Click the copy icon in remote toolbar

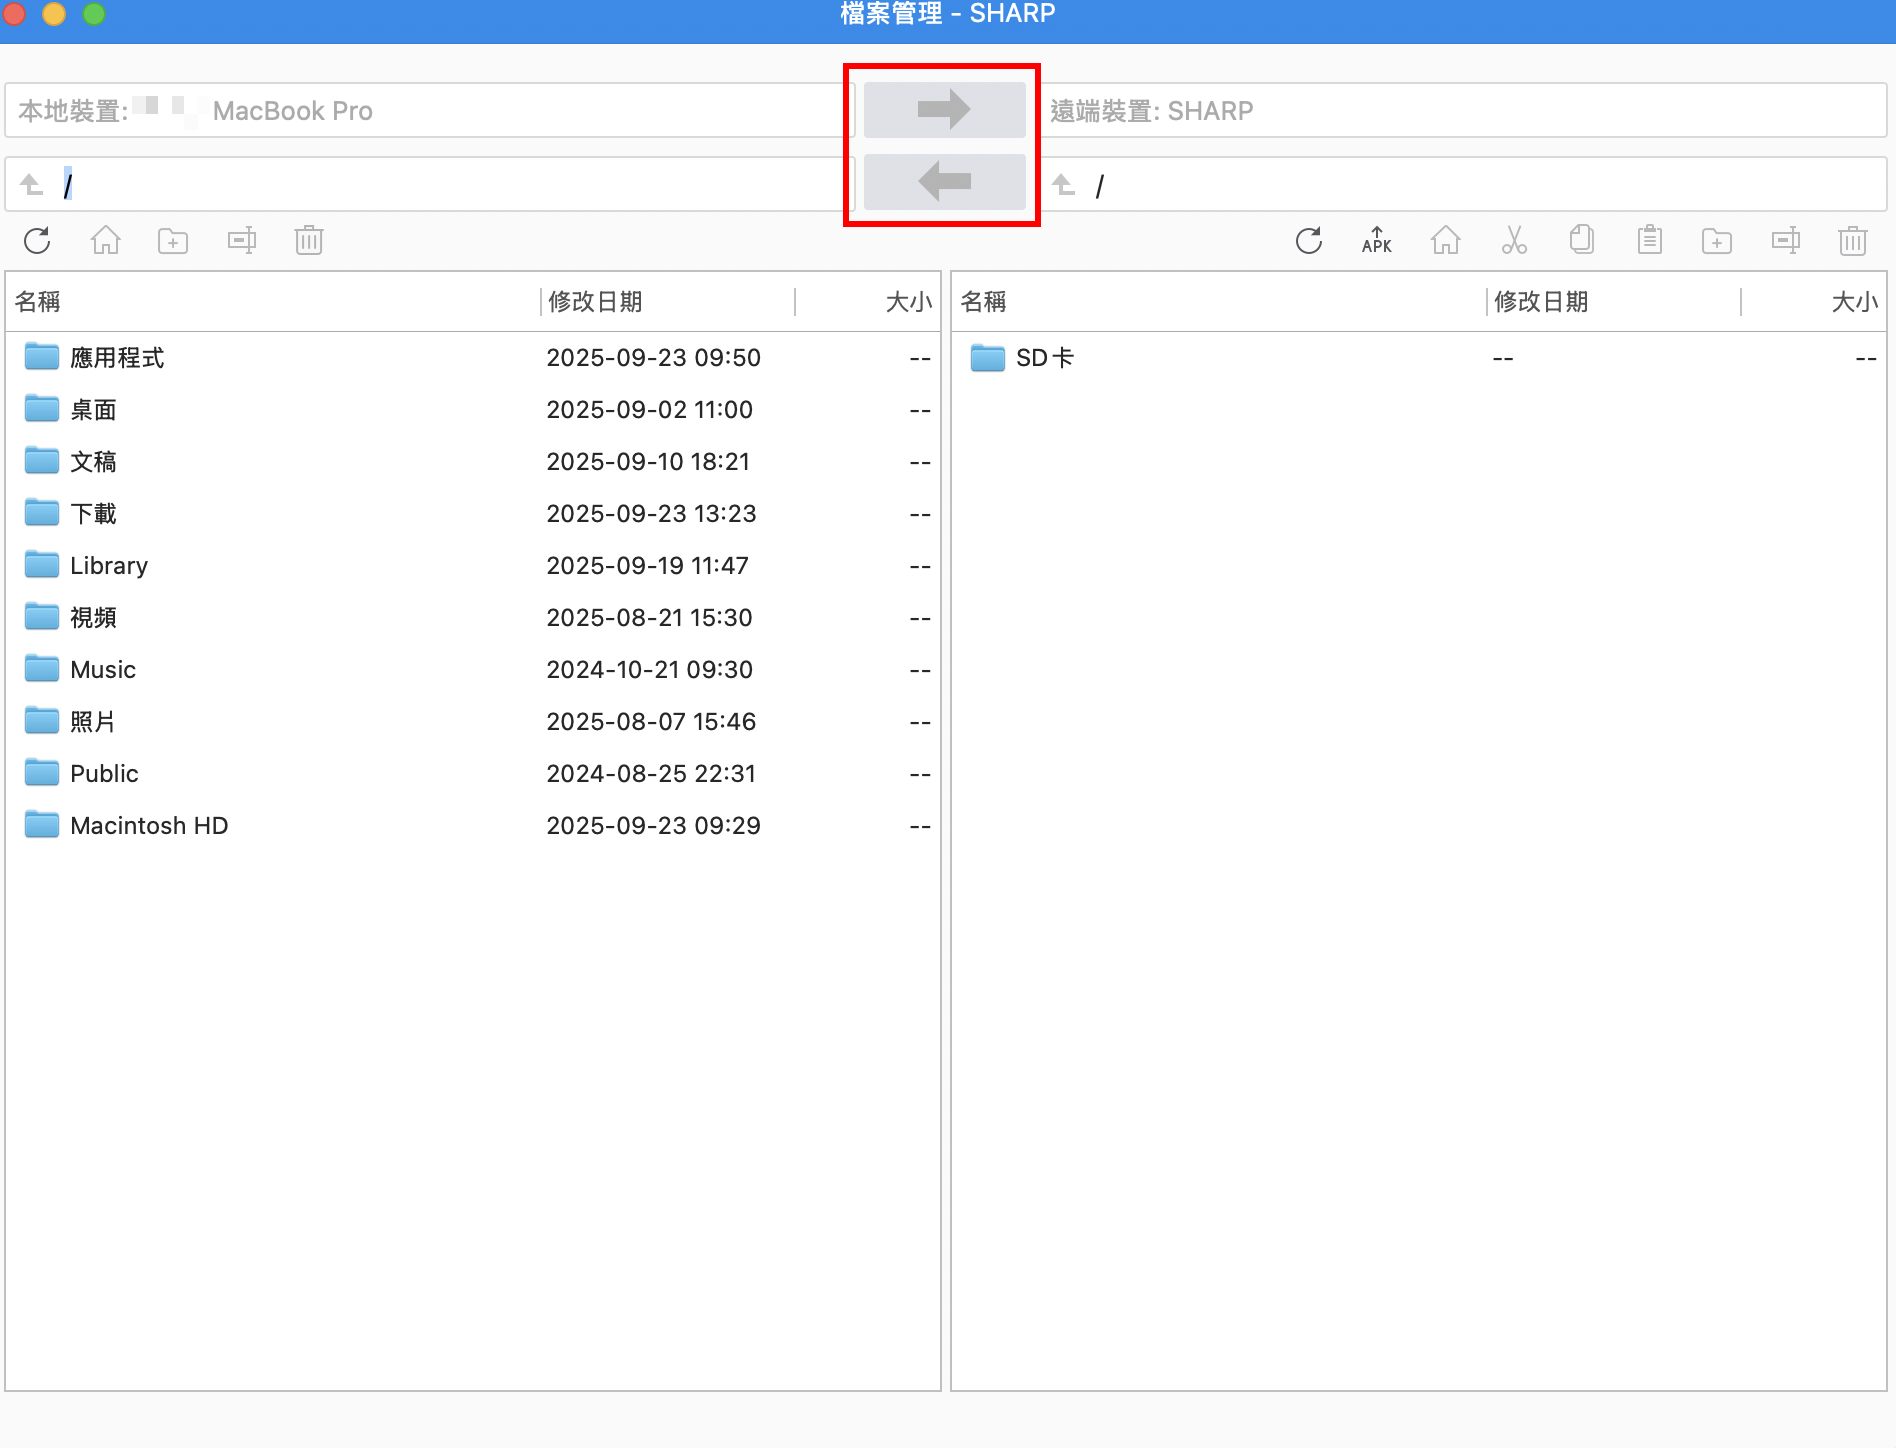1582,241
